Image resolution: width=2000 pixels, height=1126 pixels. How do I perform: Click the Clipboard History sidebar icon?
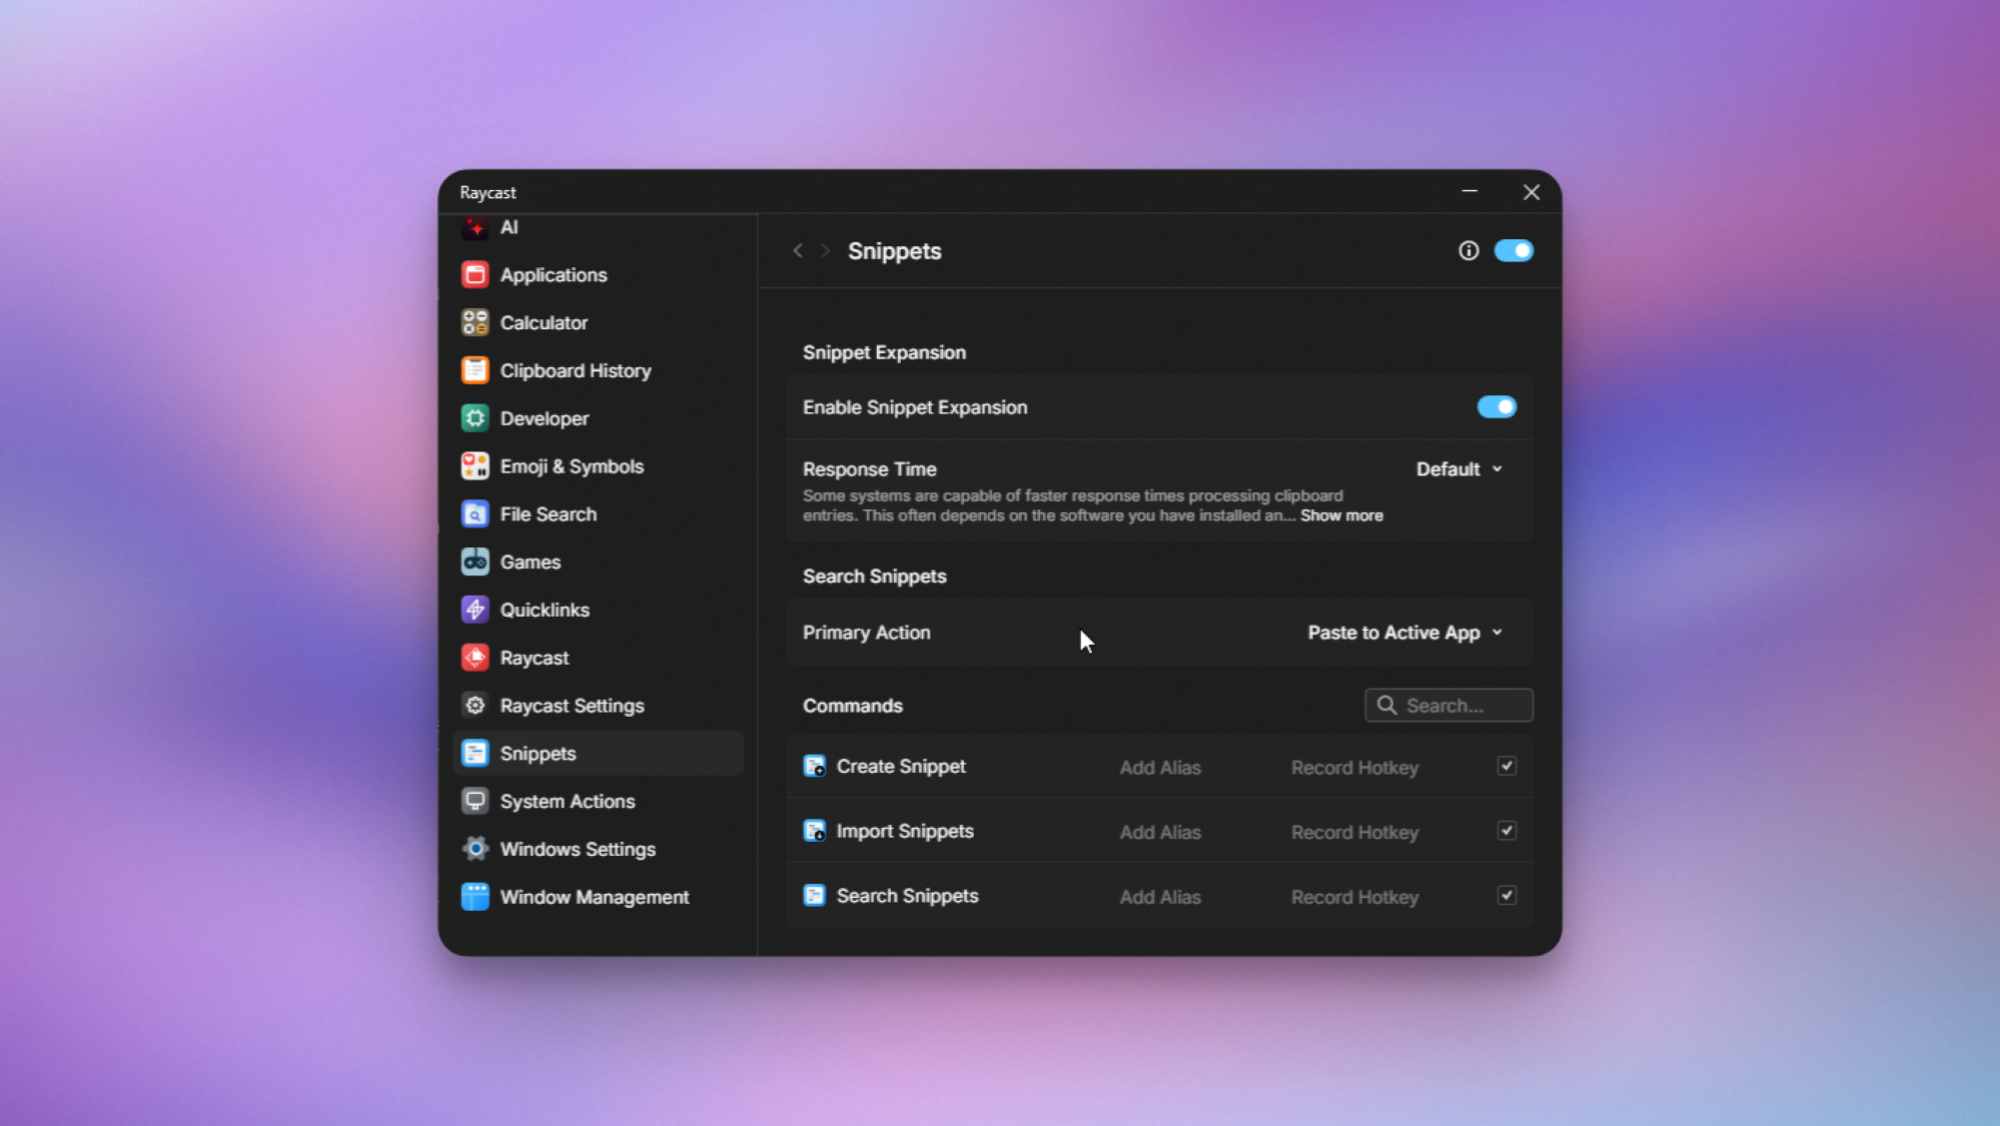click(x=475, y=370)
